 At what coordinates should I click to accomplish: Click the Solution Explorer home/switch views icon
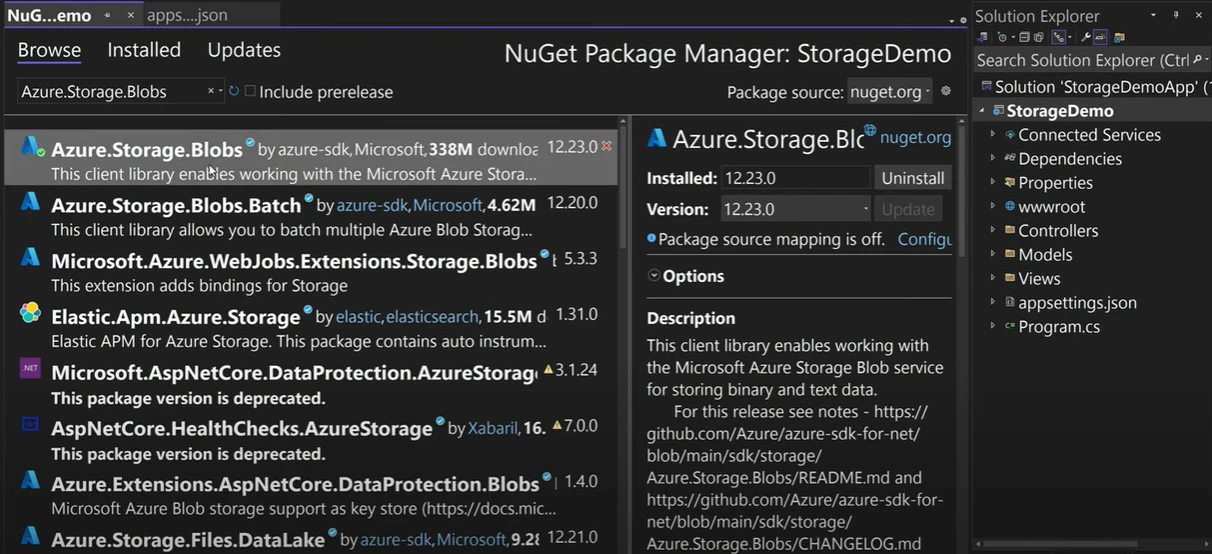point(984,37)
